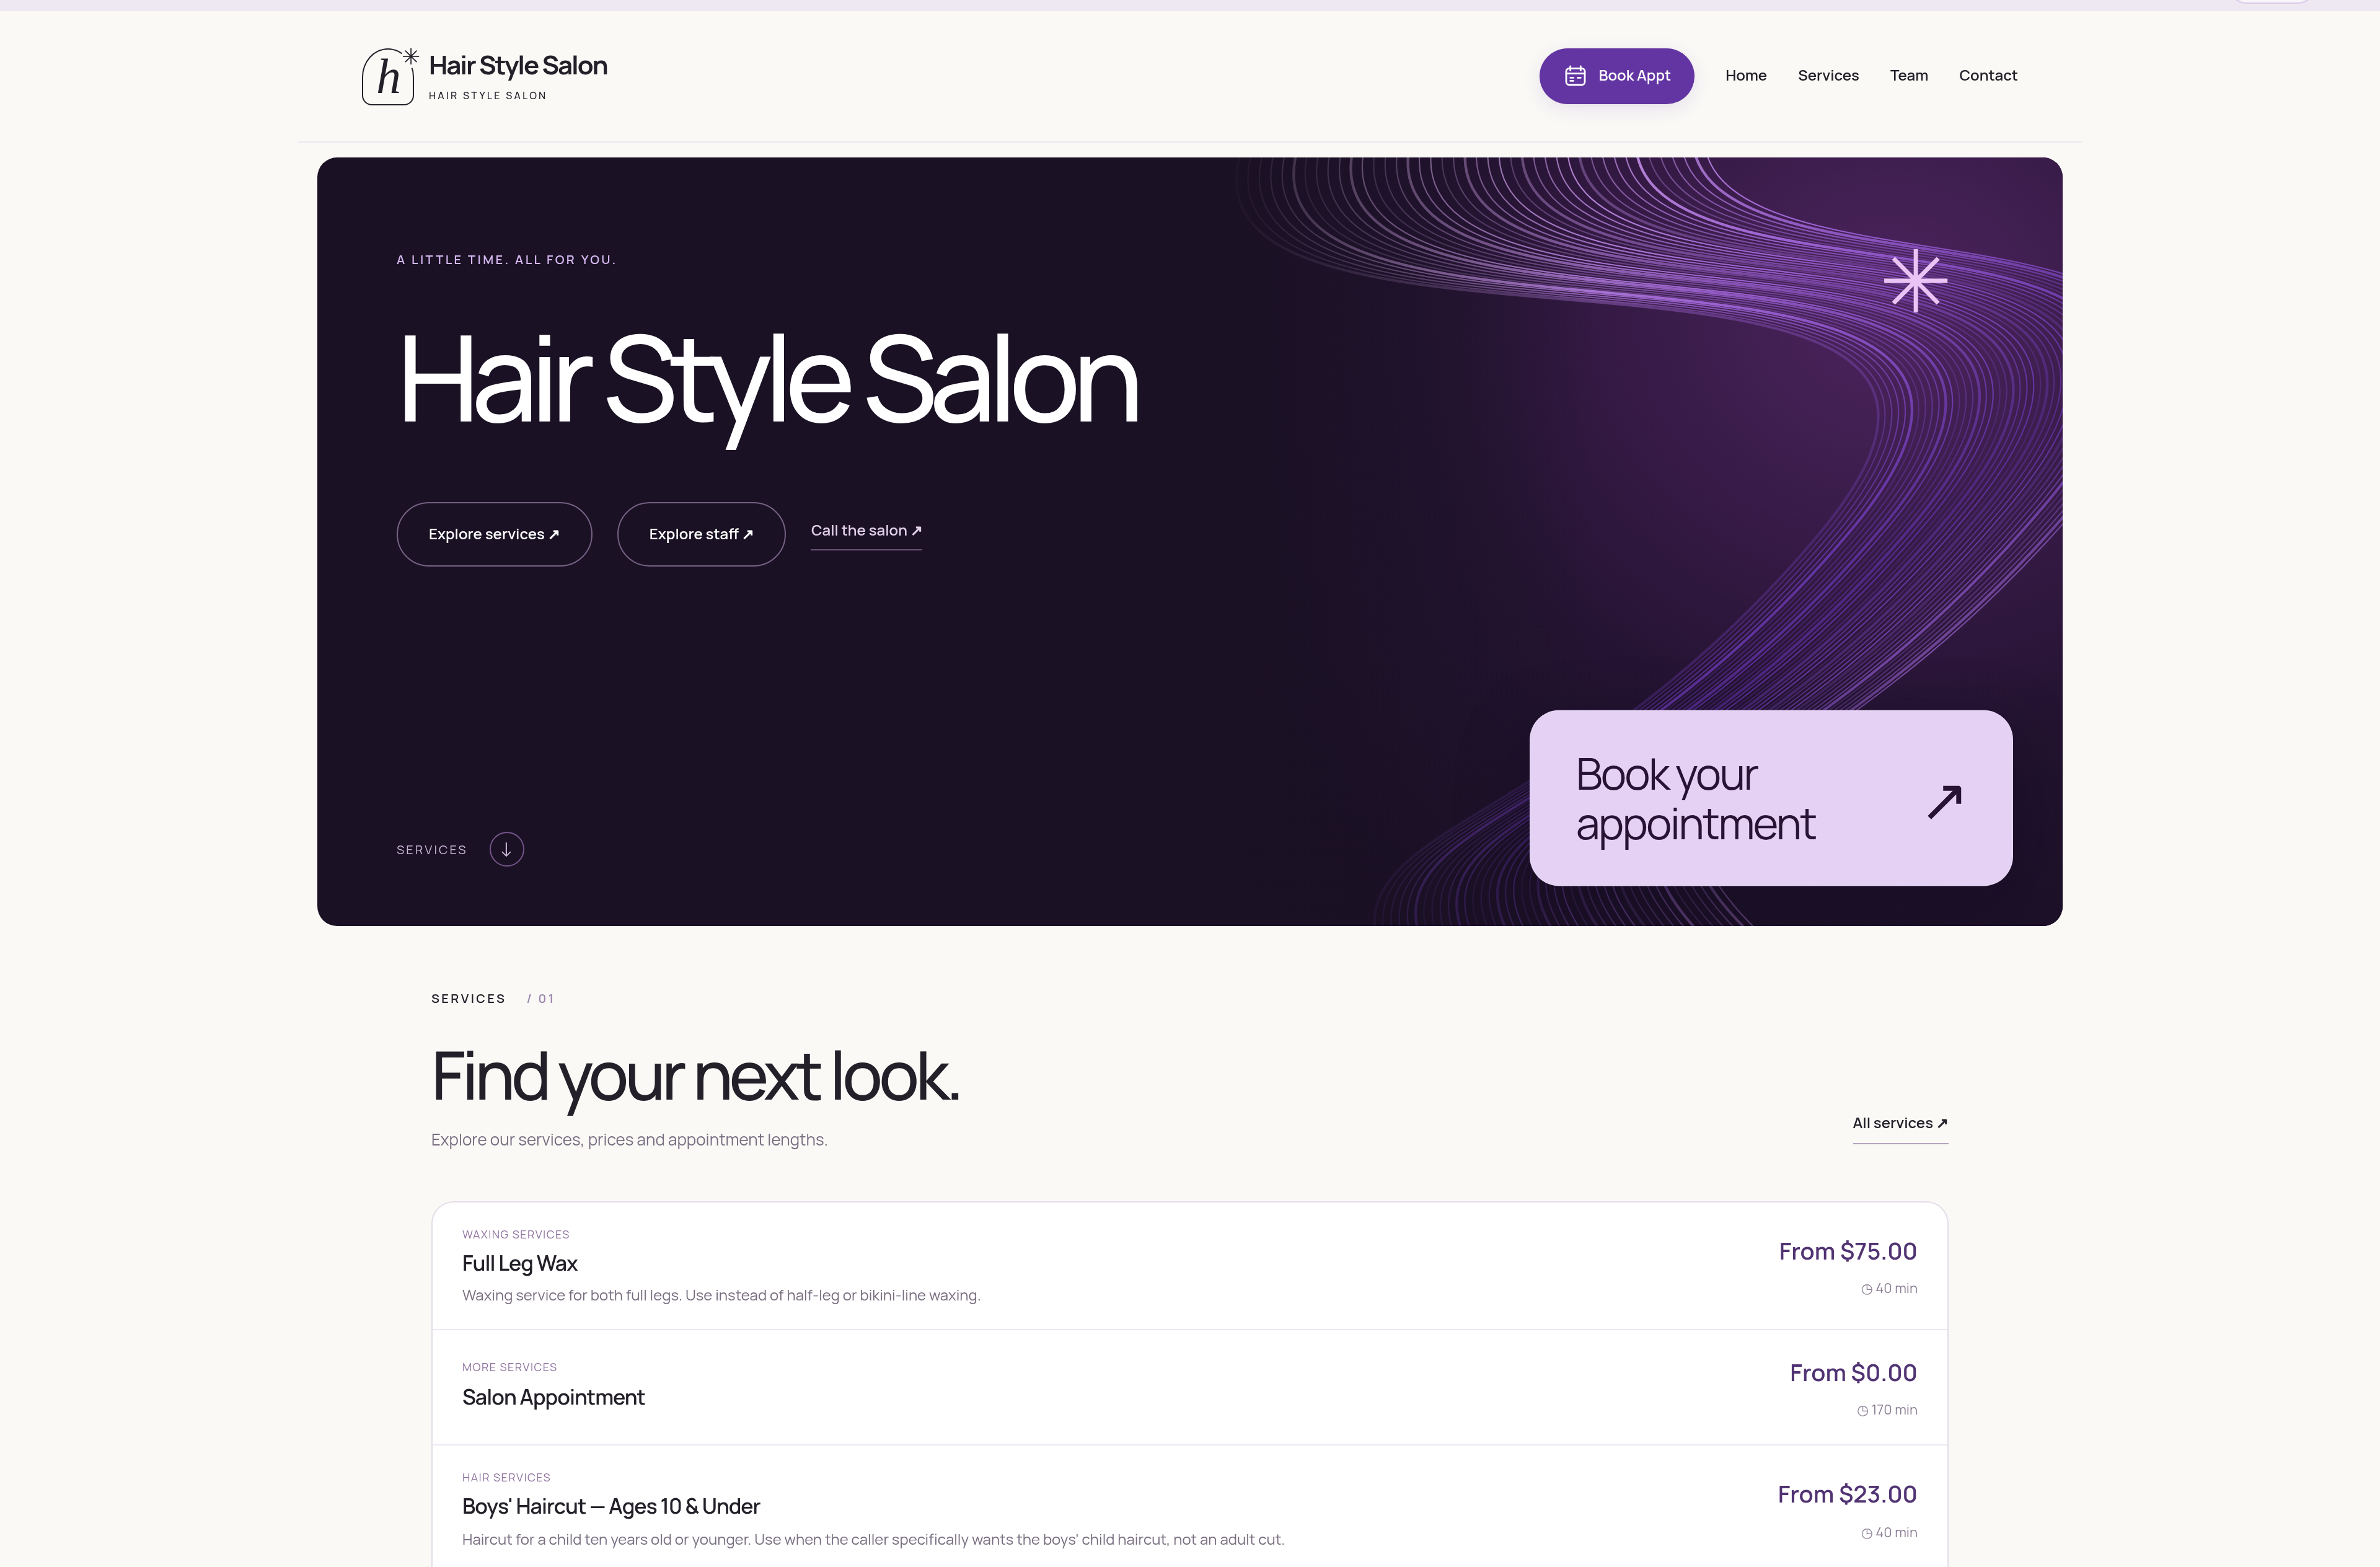Open the Contact nav item
The image size is (2380, 1567).
1987,76
